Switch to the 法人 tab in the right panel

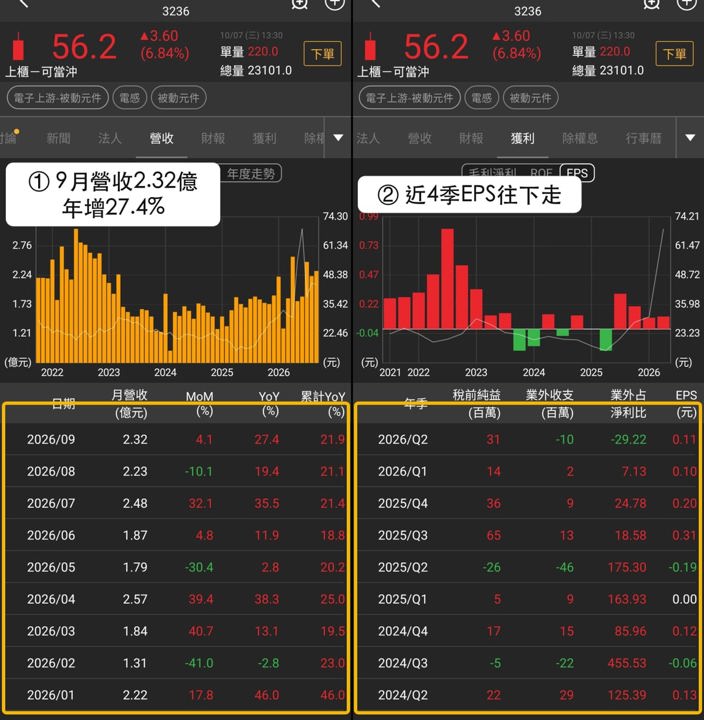(x=368, y=138)
